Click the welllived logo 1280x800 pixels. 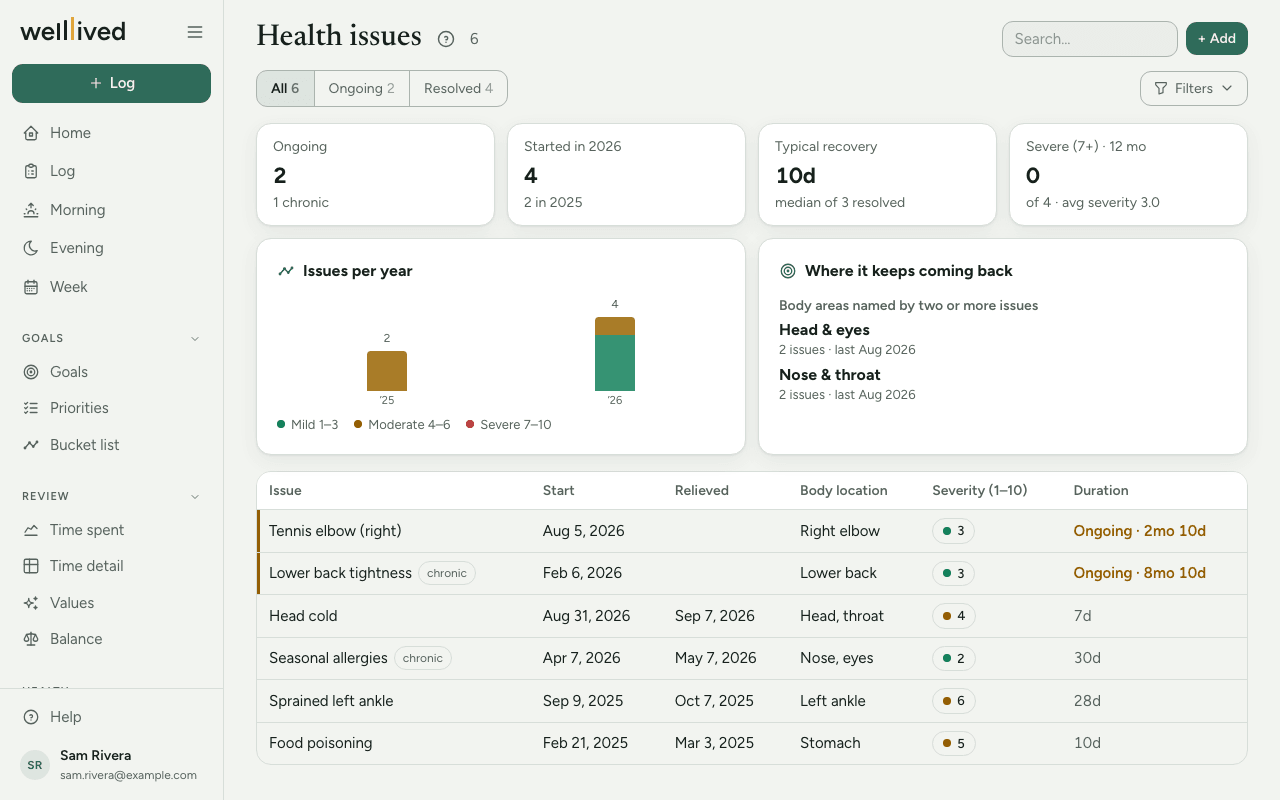(x=73, y=31)
